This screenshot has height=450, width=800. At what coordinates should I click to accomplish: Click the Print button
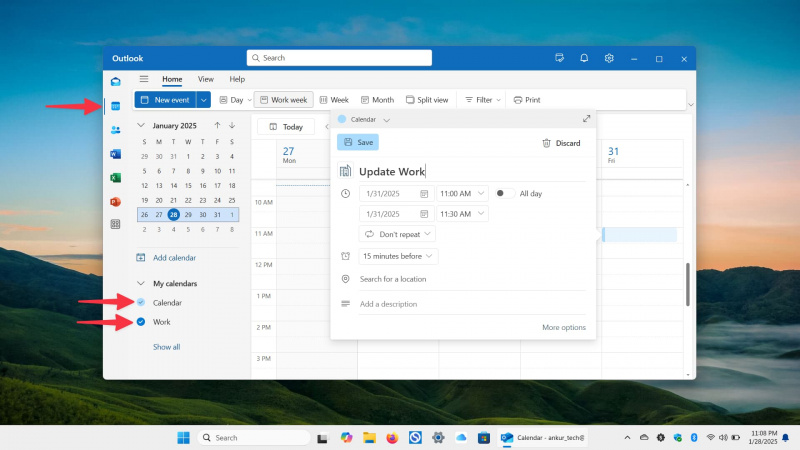click(x=527, y=100)
